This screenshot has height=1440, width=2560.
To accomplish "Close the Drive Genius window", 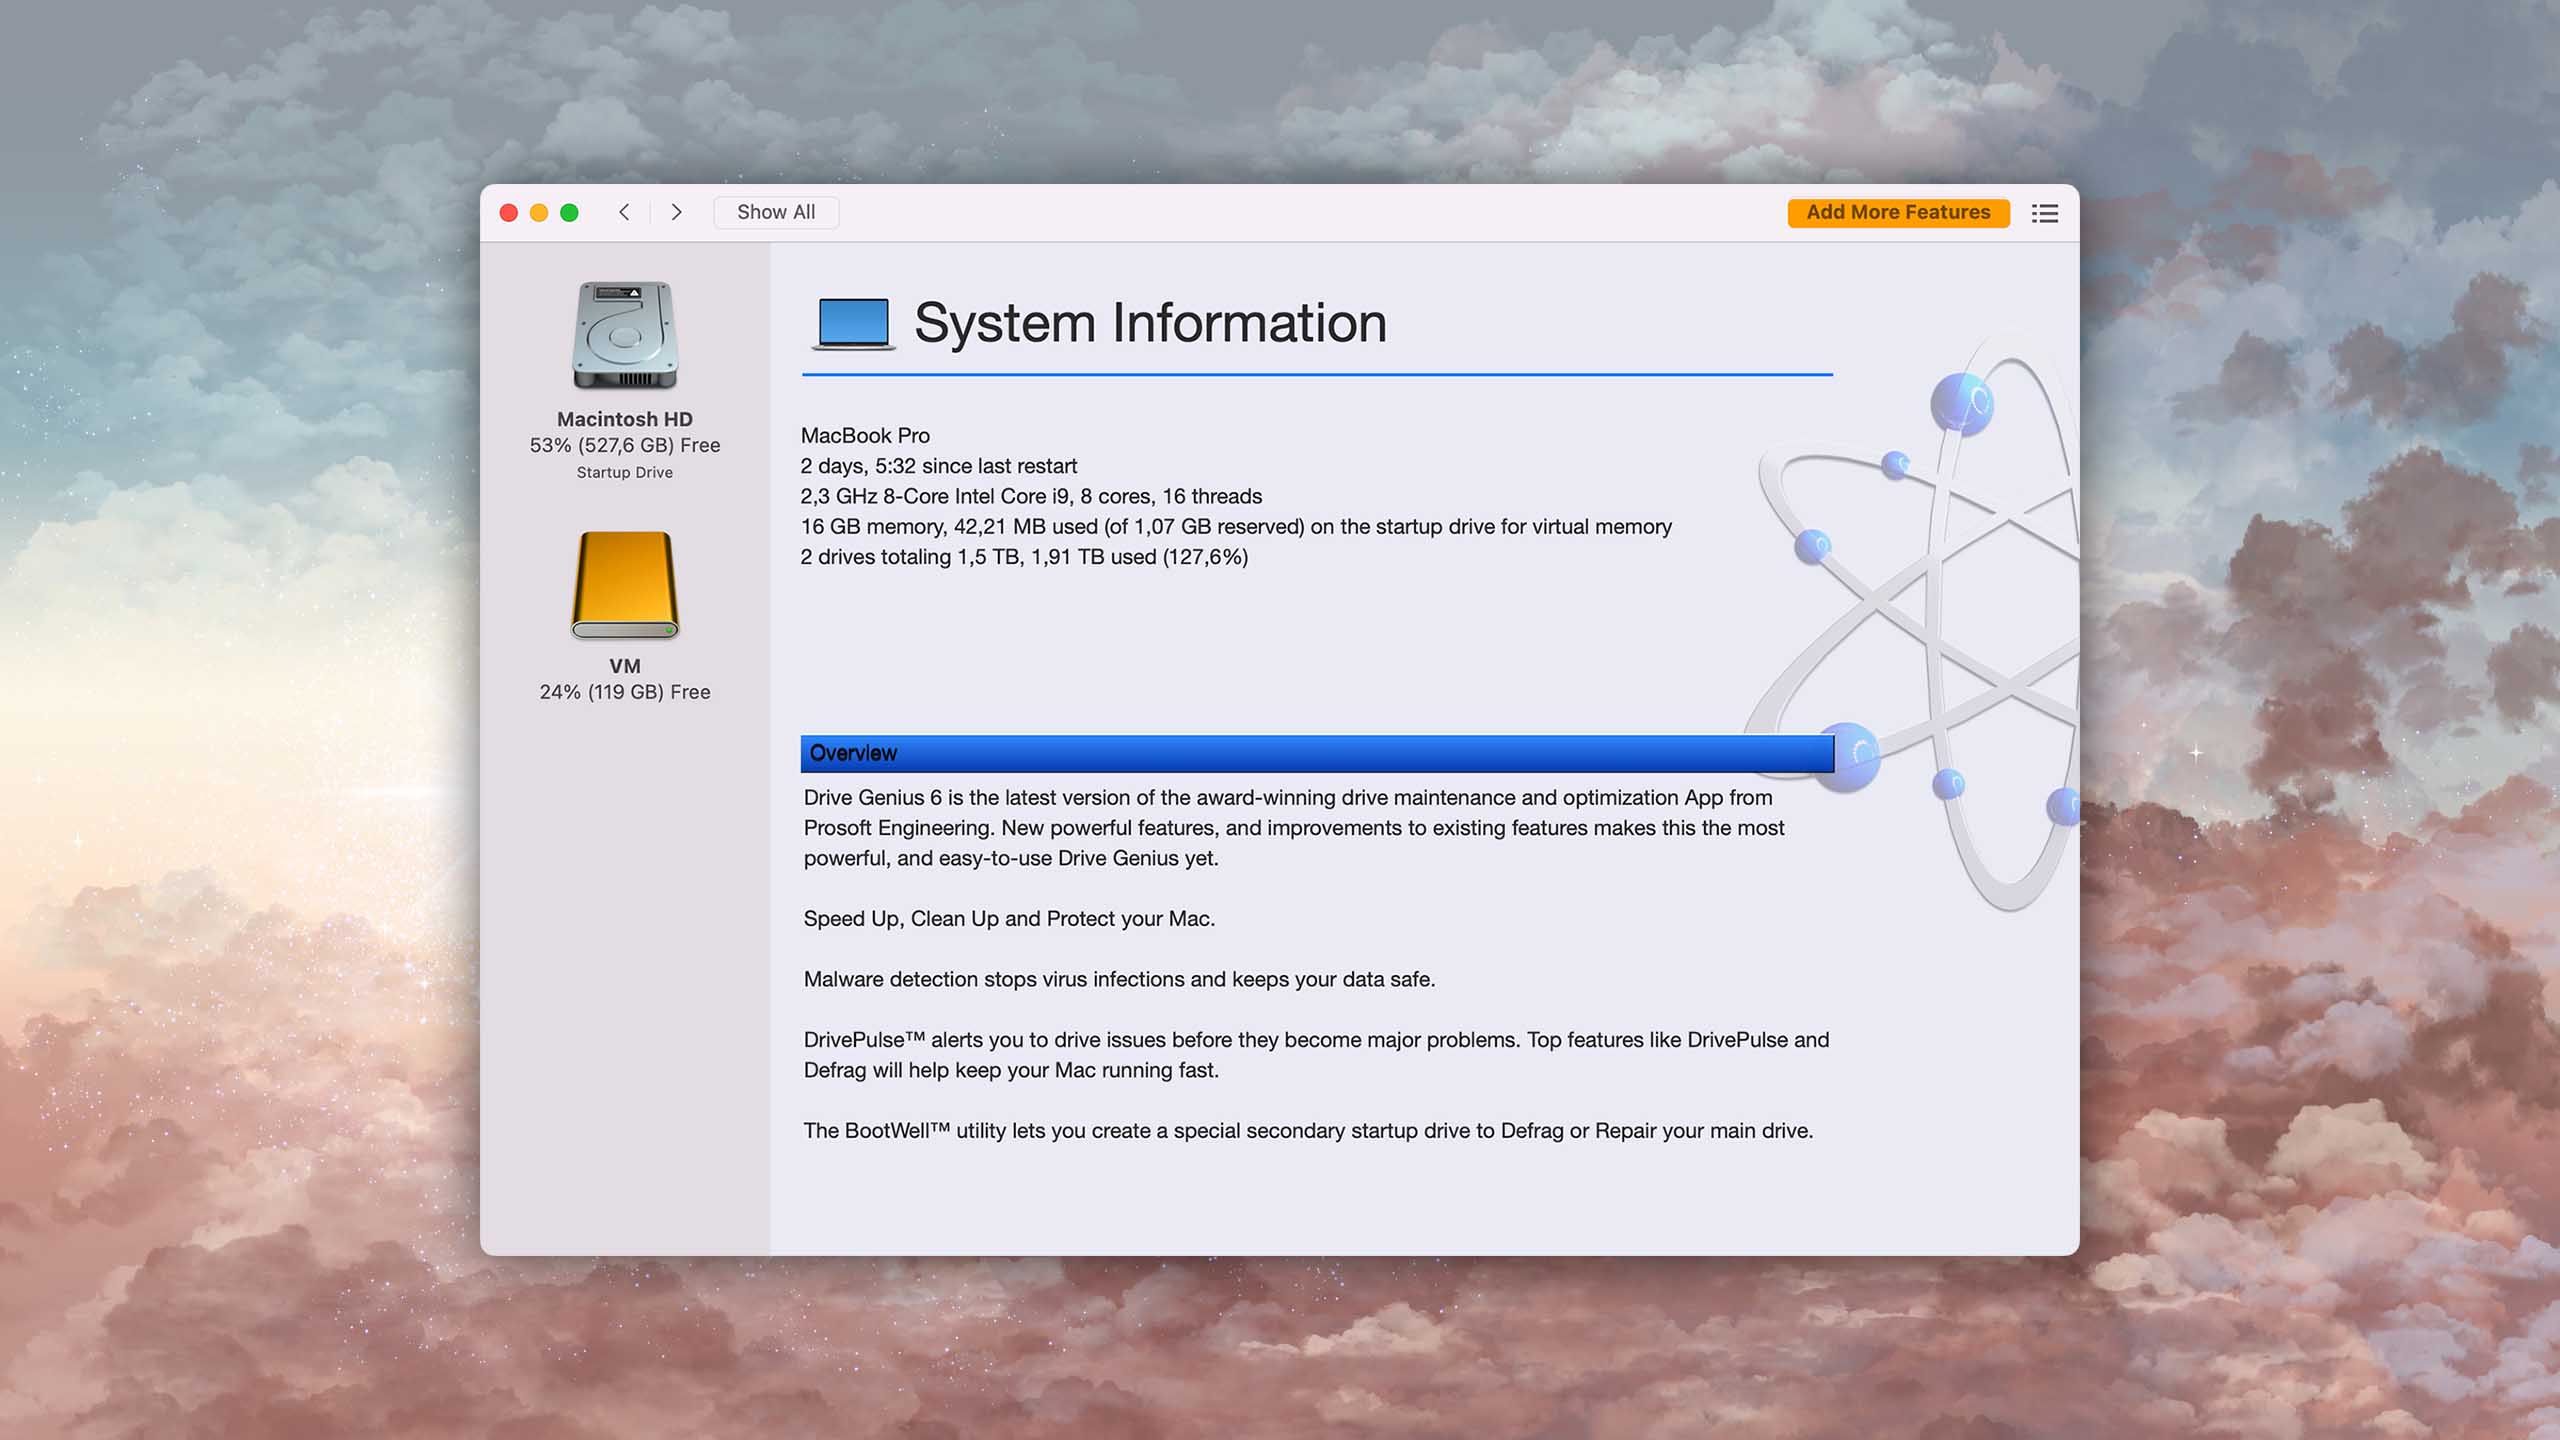I will pyautogui.click(x=509, y=212).
